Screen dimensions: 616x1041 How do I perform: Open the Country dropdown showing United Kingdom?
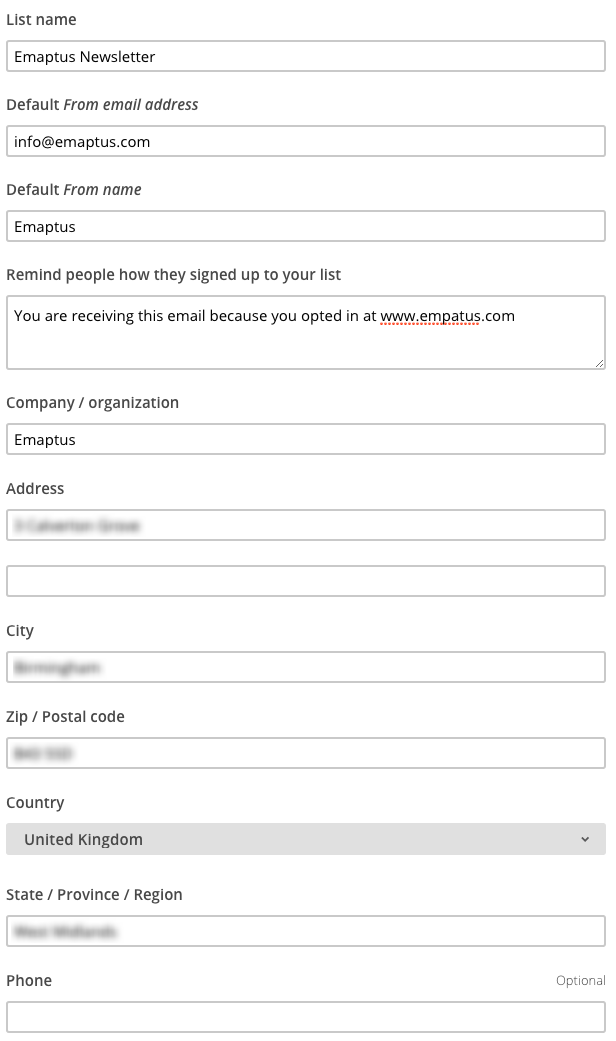305,840
